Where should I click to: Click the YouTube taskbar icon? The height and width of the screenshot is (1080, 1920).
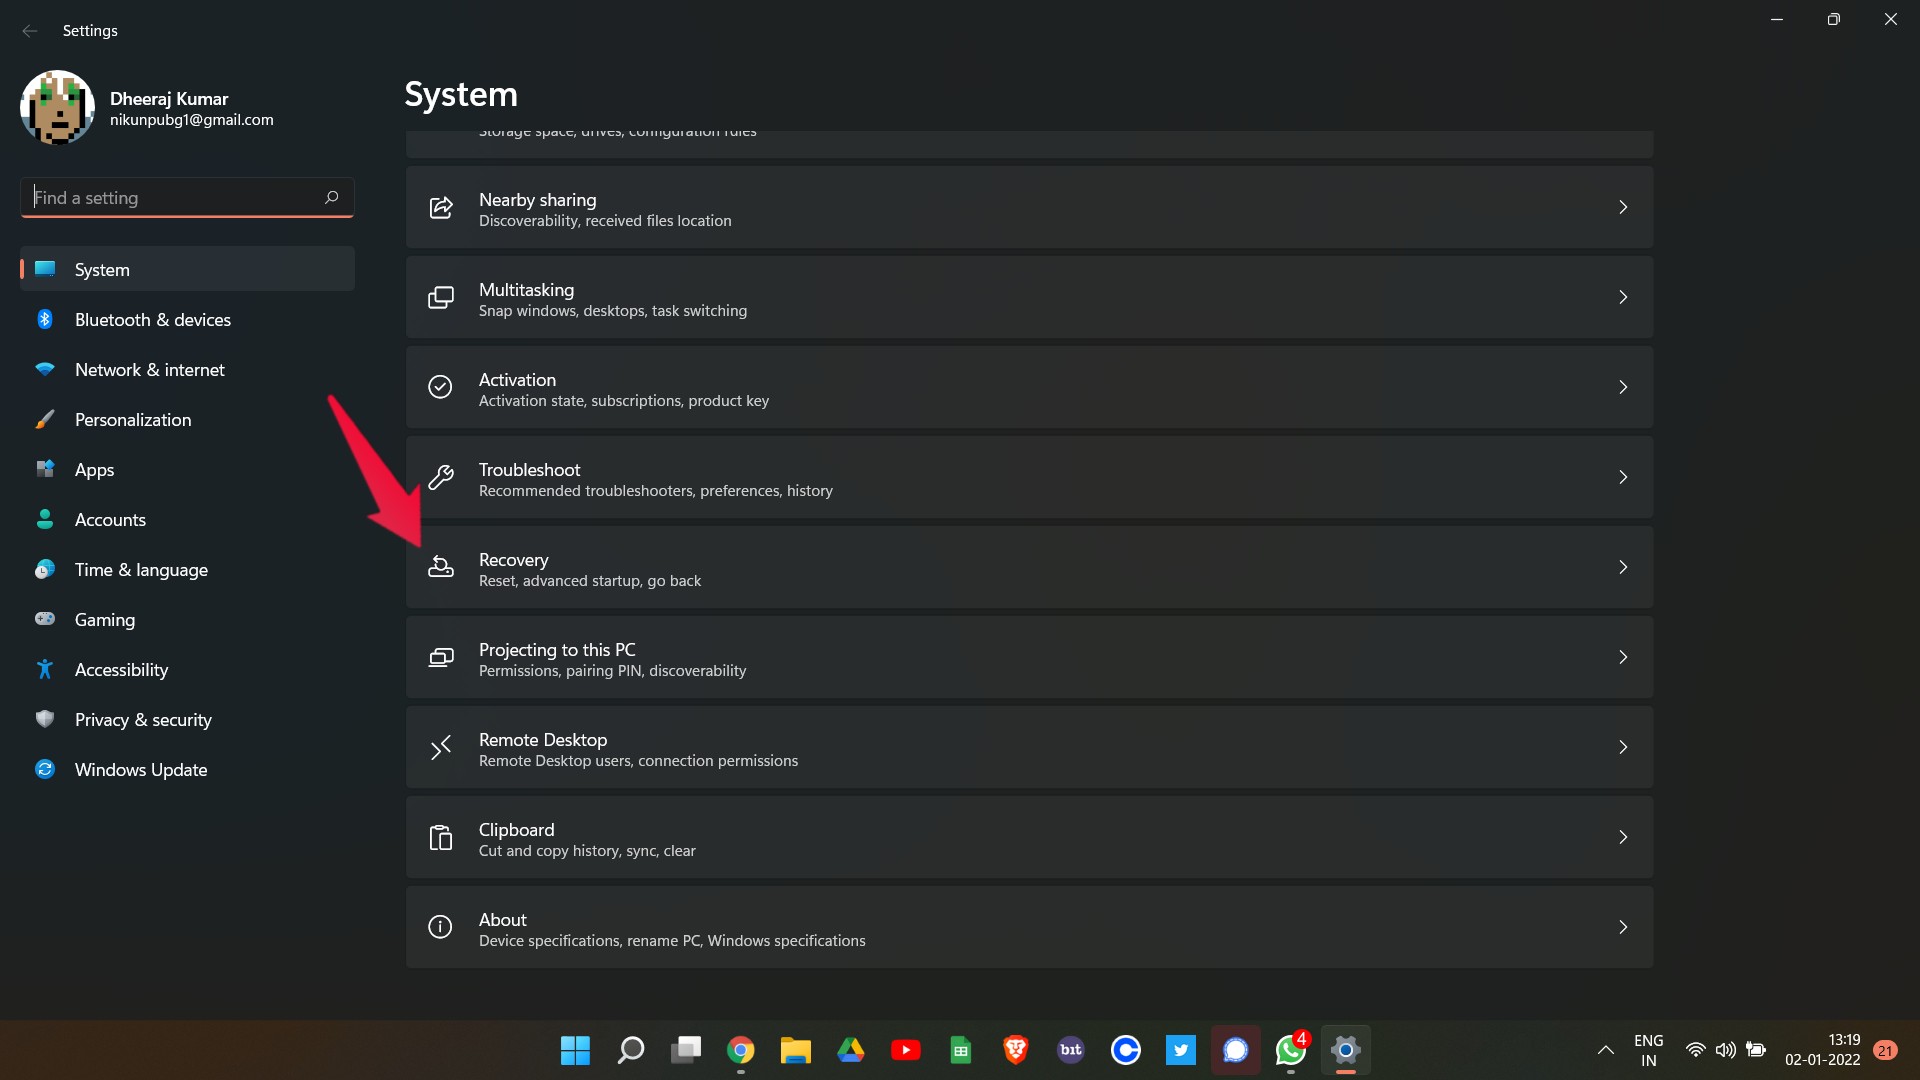905,1050
